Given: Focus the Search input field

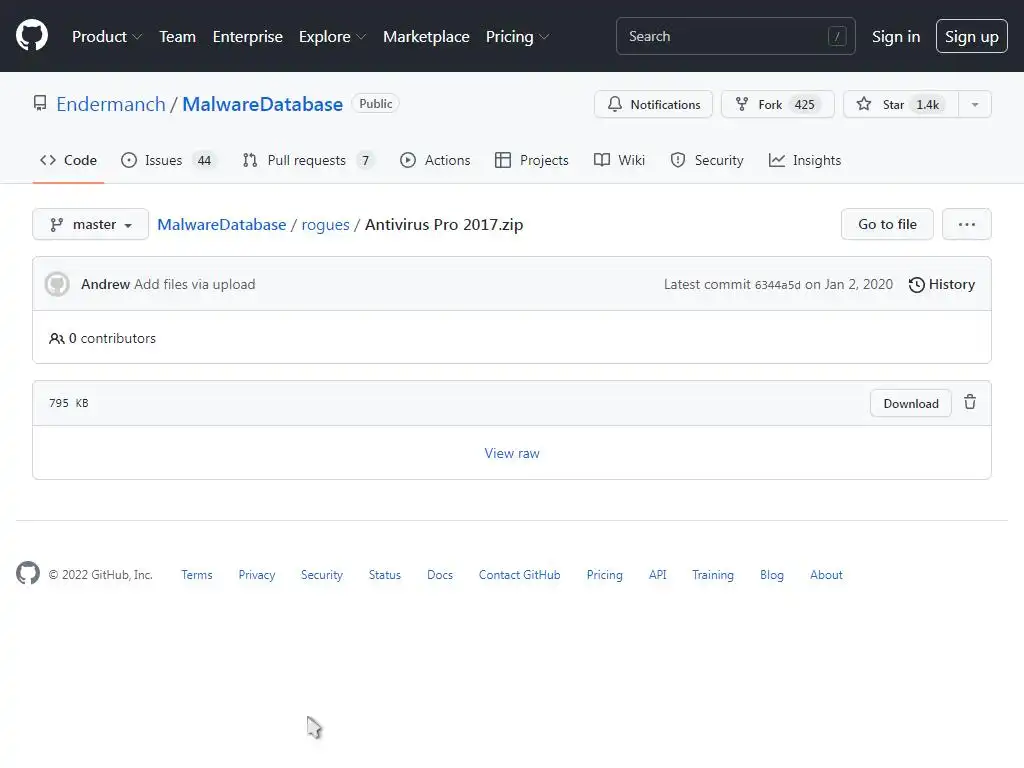Looking at the screenshot, I should click(735, 36).
